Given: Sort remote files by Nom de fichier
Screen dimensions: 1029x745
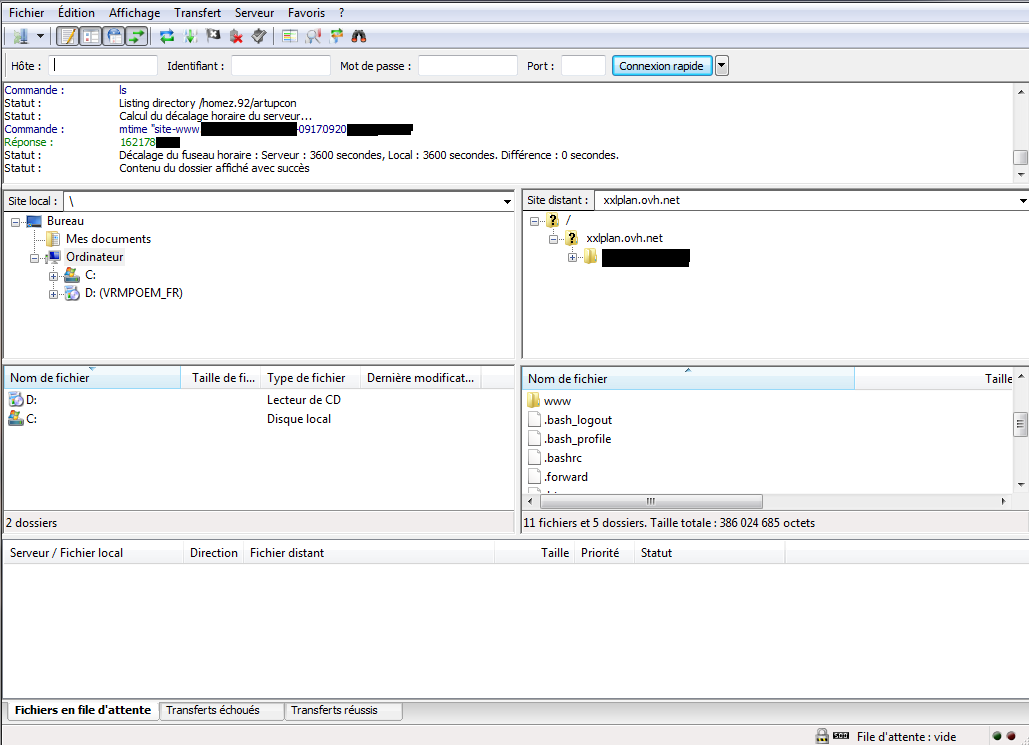Looking at the screenshot, I should (688, 379).
